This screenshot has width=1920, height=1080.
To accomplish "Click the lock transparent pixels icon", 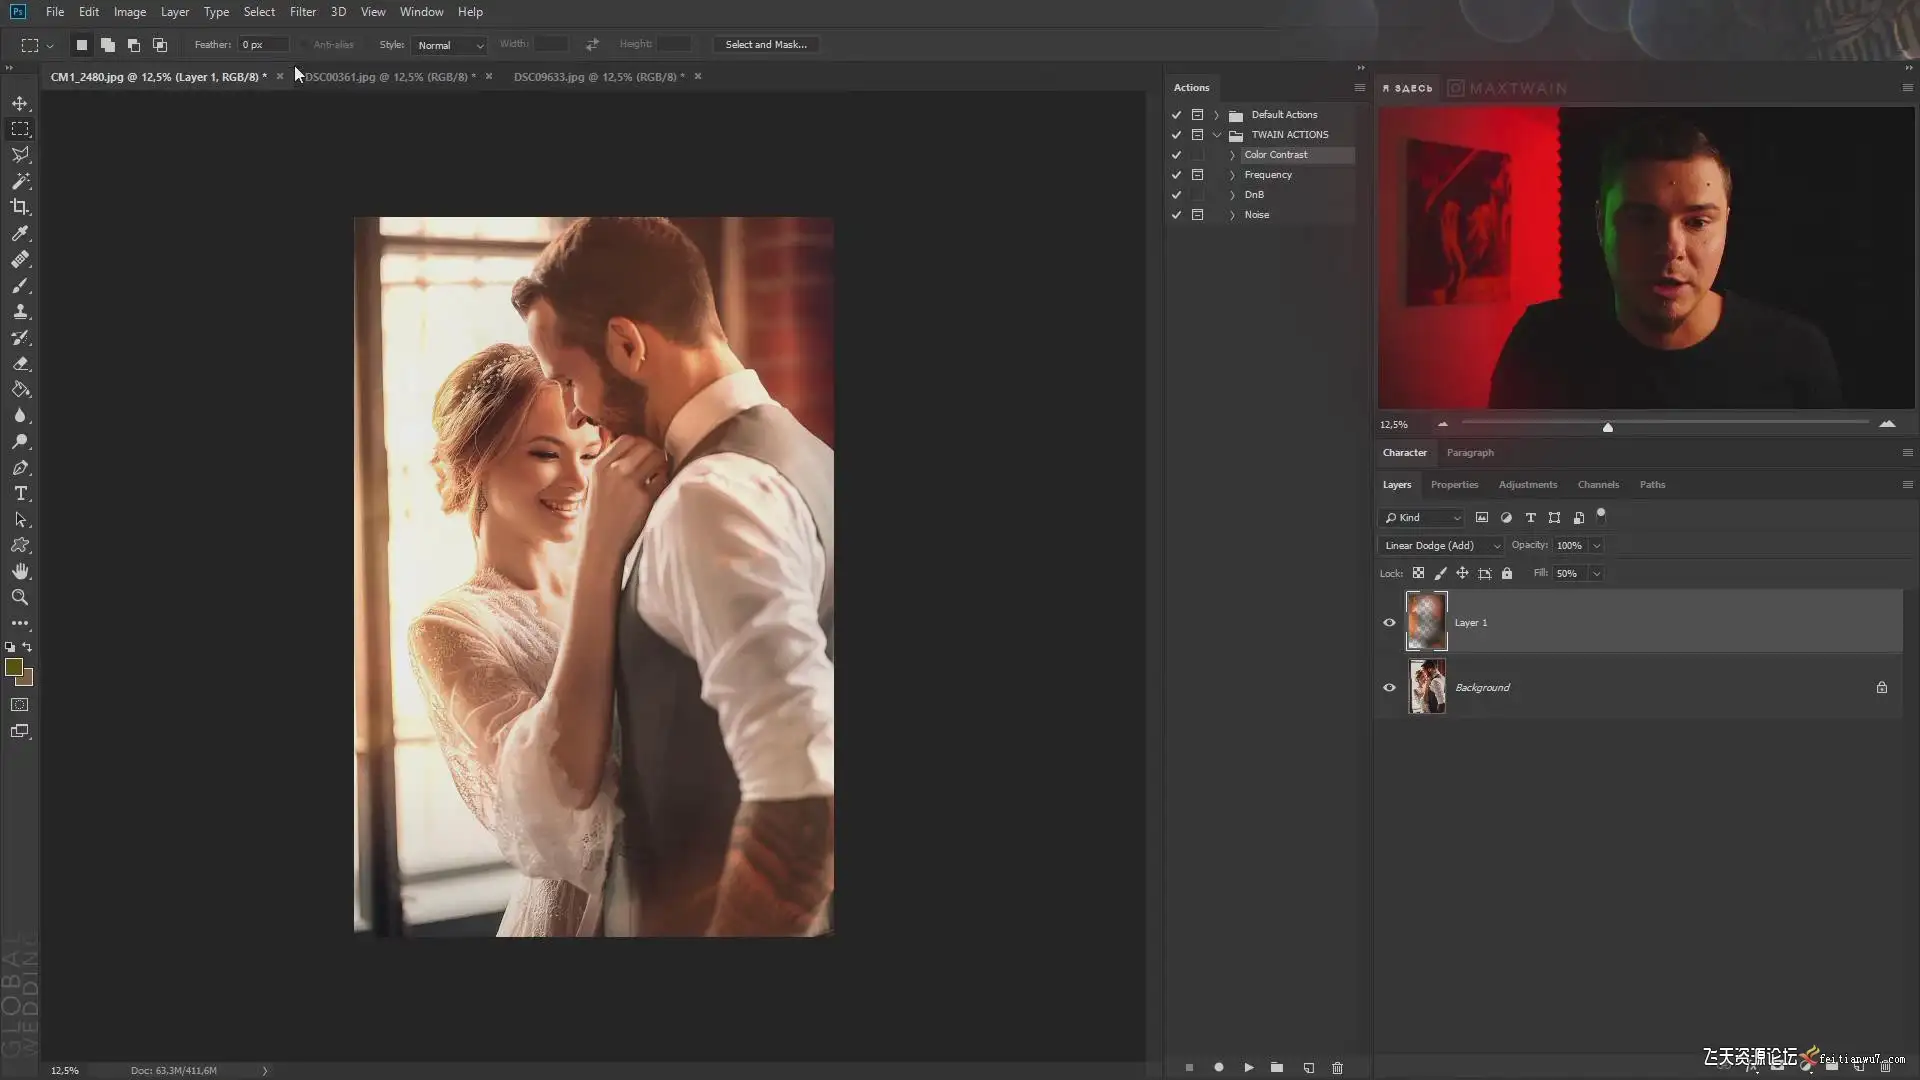I will 1418,573.
